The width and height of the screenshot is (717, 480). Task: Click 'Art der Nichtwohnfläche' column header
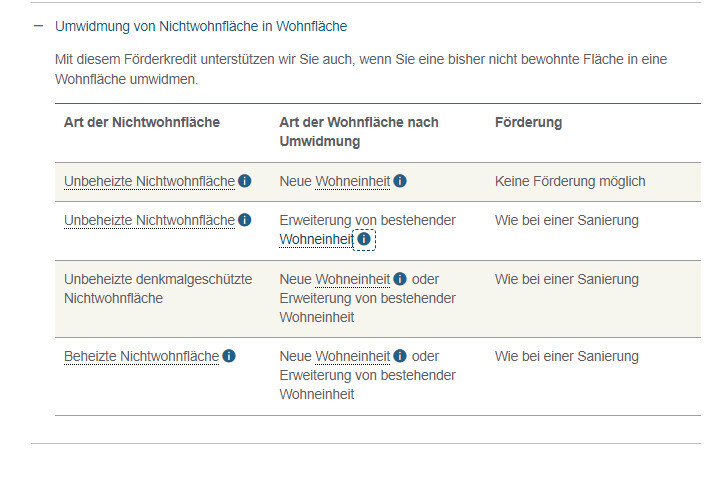click(142, 122)
